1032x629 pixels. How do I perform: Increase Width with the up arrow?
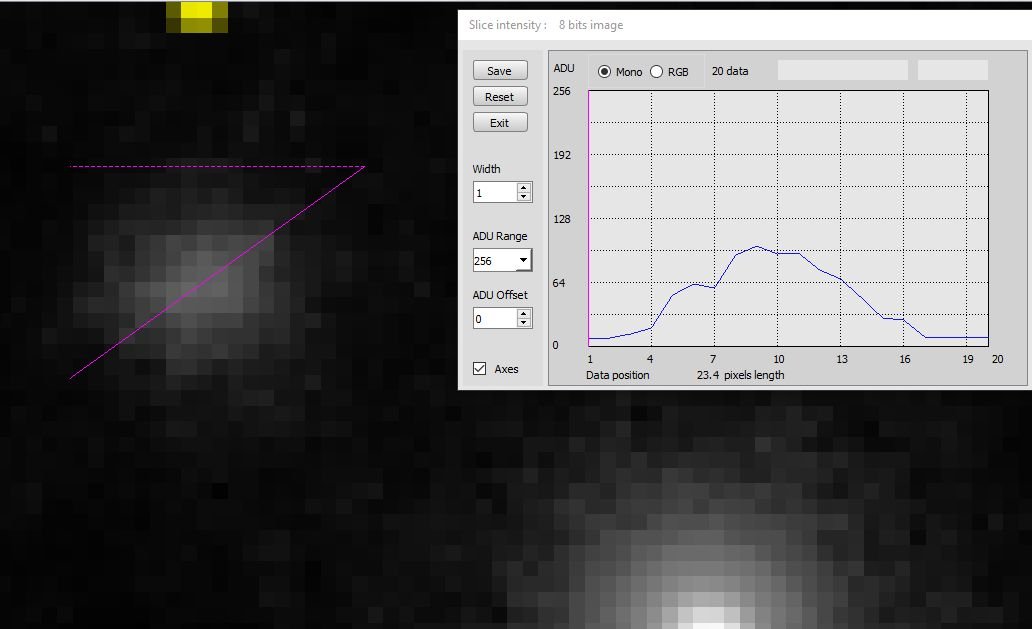(x=524, y=188)
